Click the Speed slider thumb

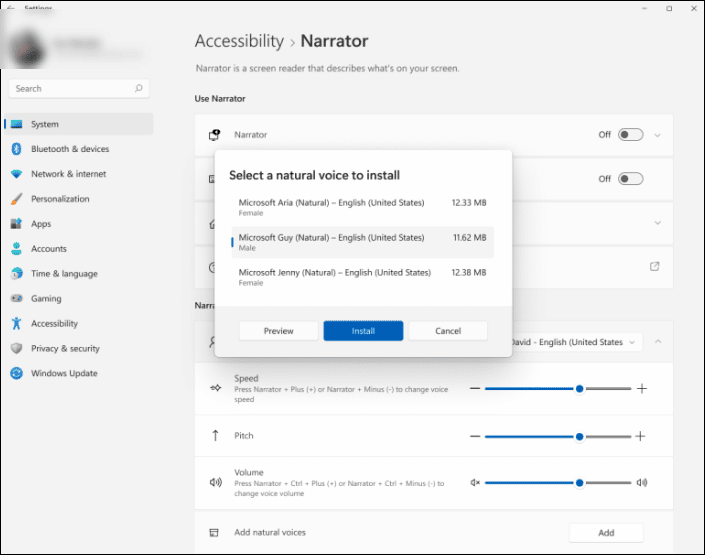point(580,389)
